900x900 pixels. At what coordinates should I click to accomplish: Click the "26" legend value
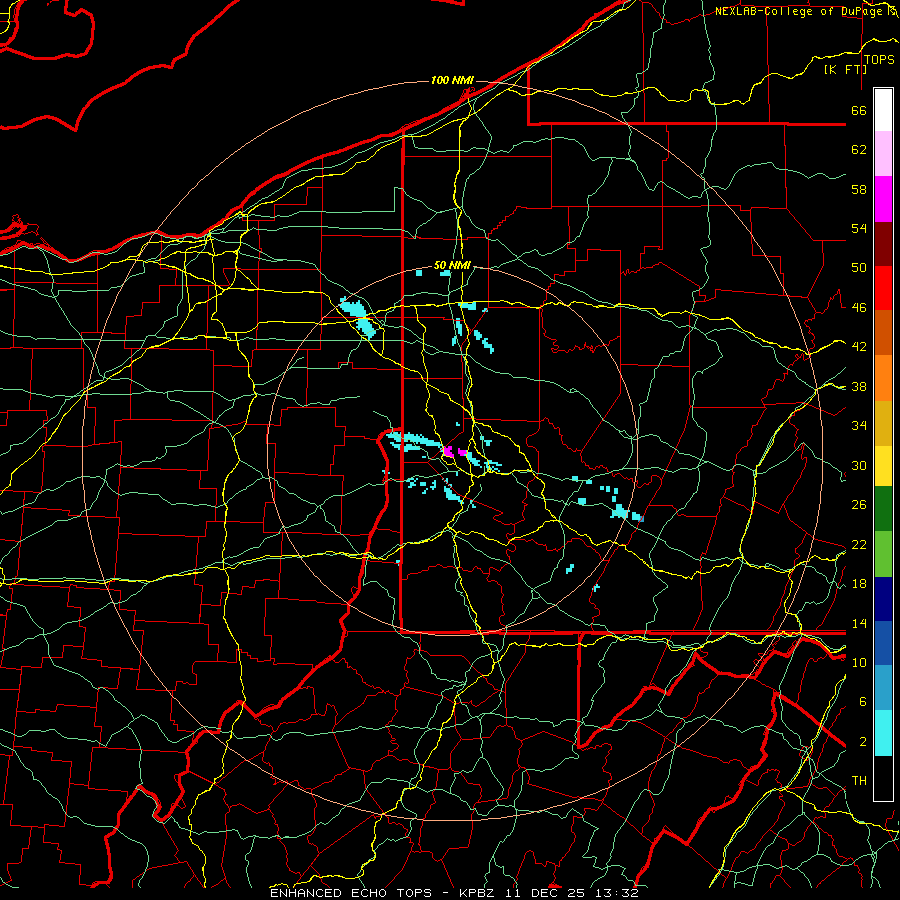point(859,505)
